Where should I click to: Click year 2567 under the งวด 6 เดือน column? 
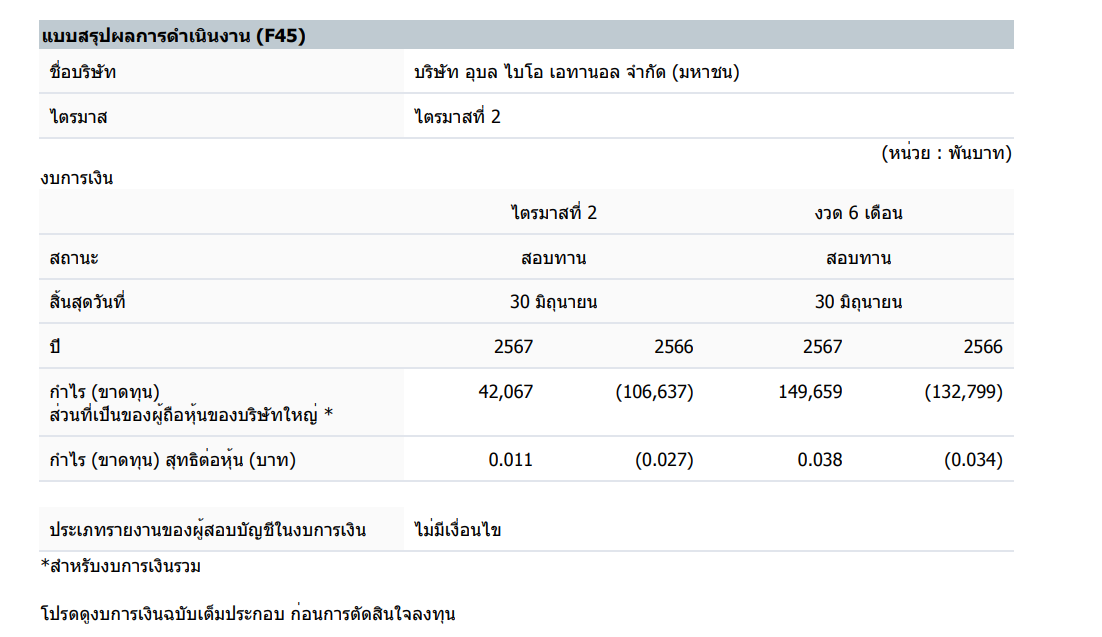pos(822,347)
